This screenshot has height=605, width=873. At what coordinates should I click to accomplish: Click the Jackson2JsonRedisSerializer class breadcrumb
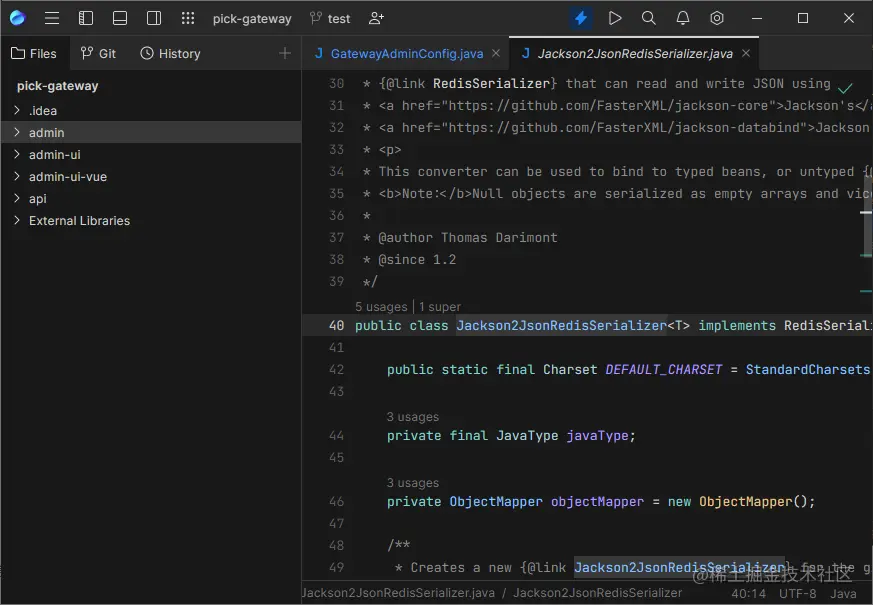pos(597,593)
